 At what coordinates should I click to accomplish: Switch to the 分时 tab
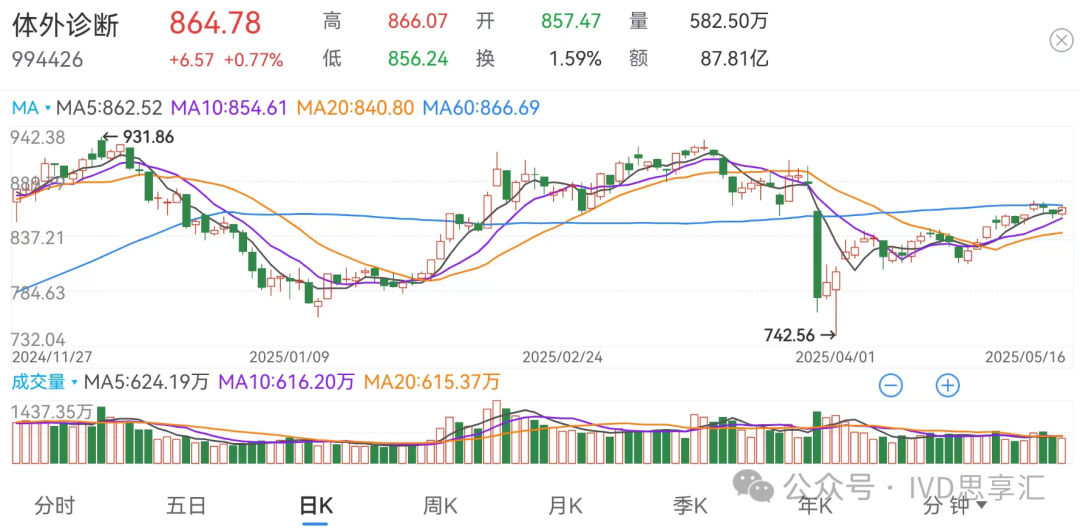click(54, 506)
